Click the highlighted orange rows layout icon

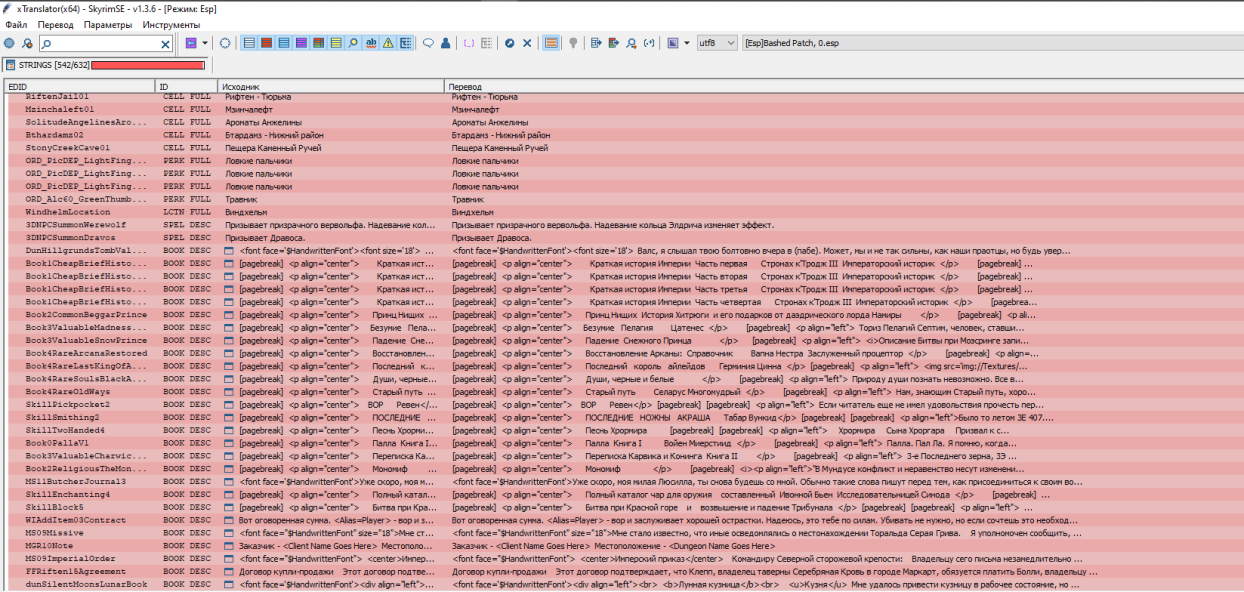(551, 43)
